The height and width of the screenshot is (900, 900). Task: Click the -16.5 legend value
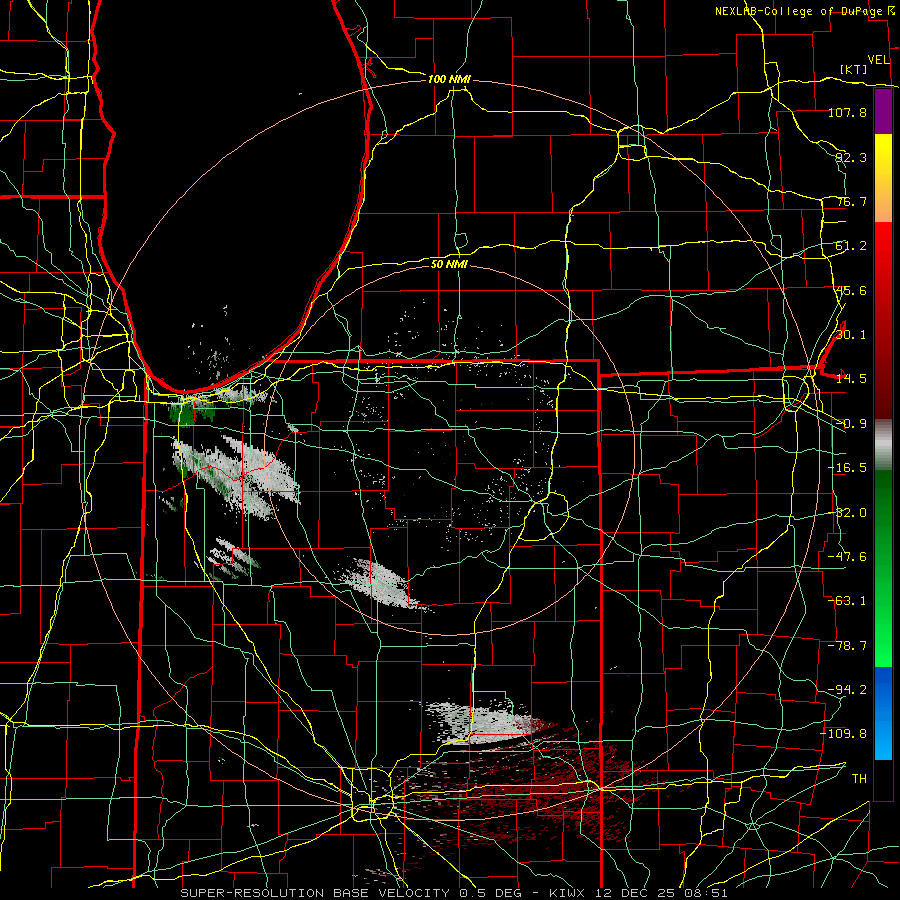847,468
